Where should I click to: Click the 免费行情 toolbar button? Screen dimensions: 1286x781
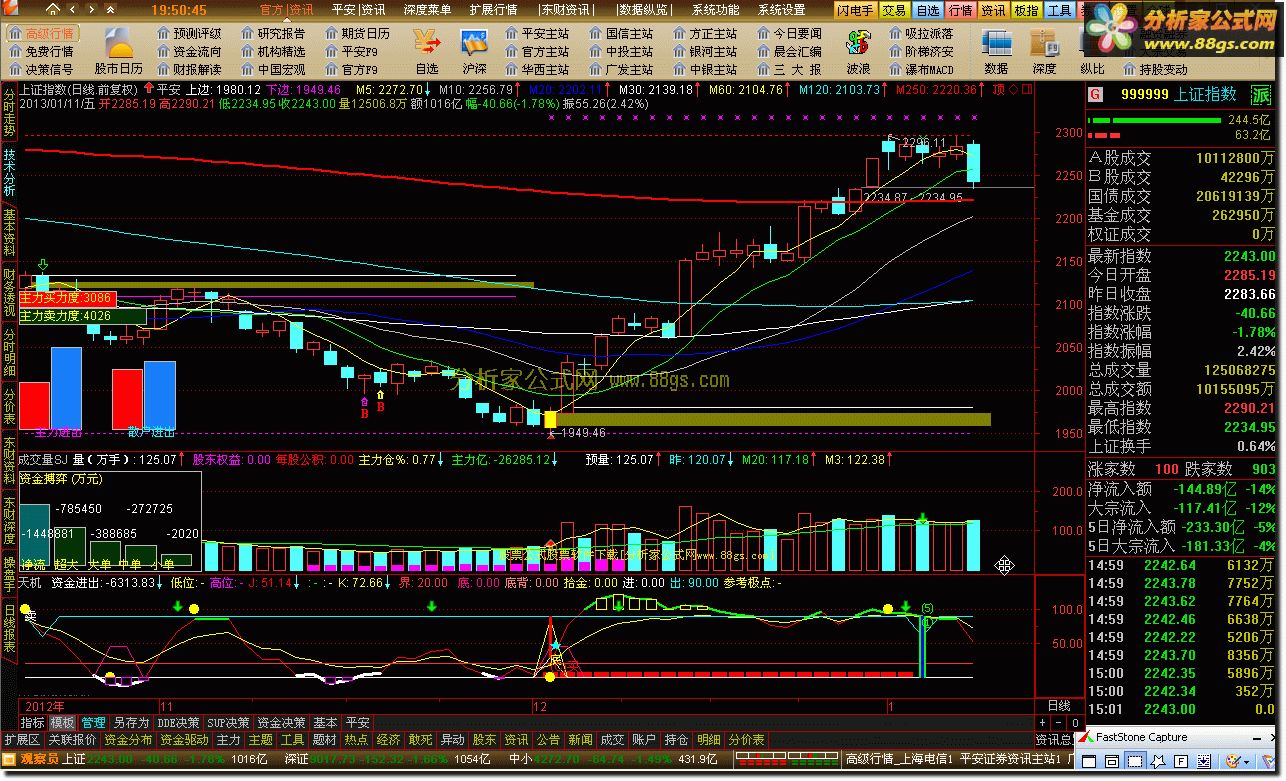coord(41,51)
